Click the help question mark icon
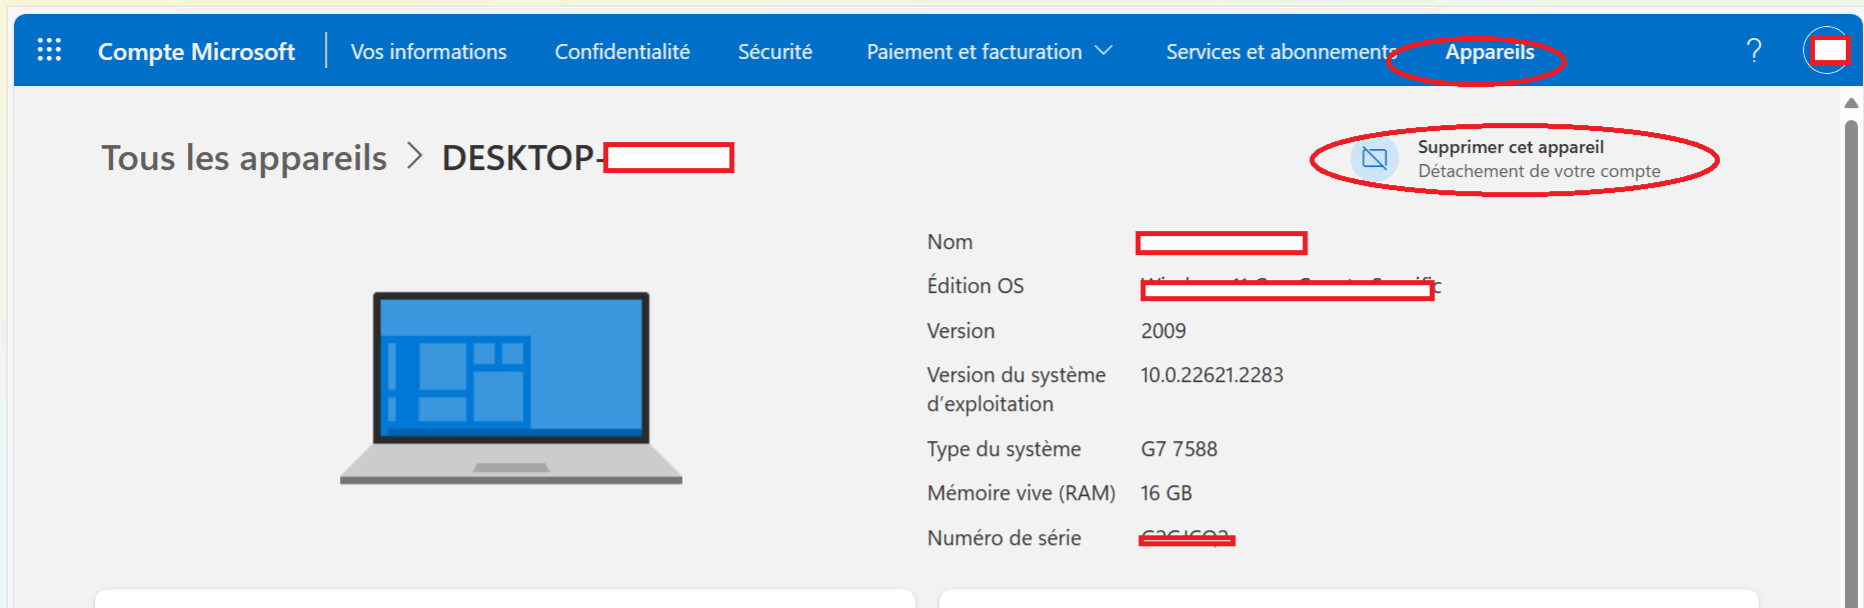This screenshot has width=1864, height=608. (x=1754, y=50)
